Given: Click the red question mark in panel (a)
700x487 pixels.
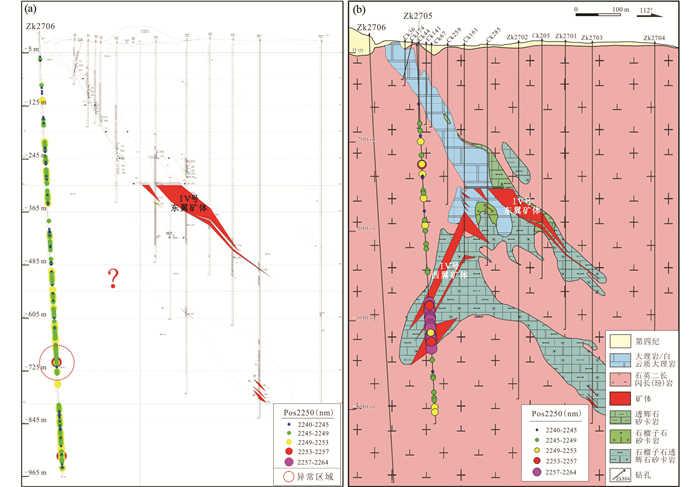Looking at the screenshot, I should [115, 278].
